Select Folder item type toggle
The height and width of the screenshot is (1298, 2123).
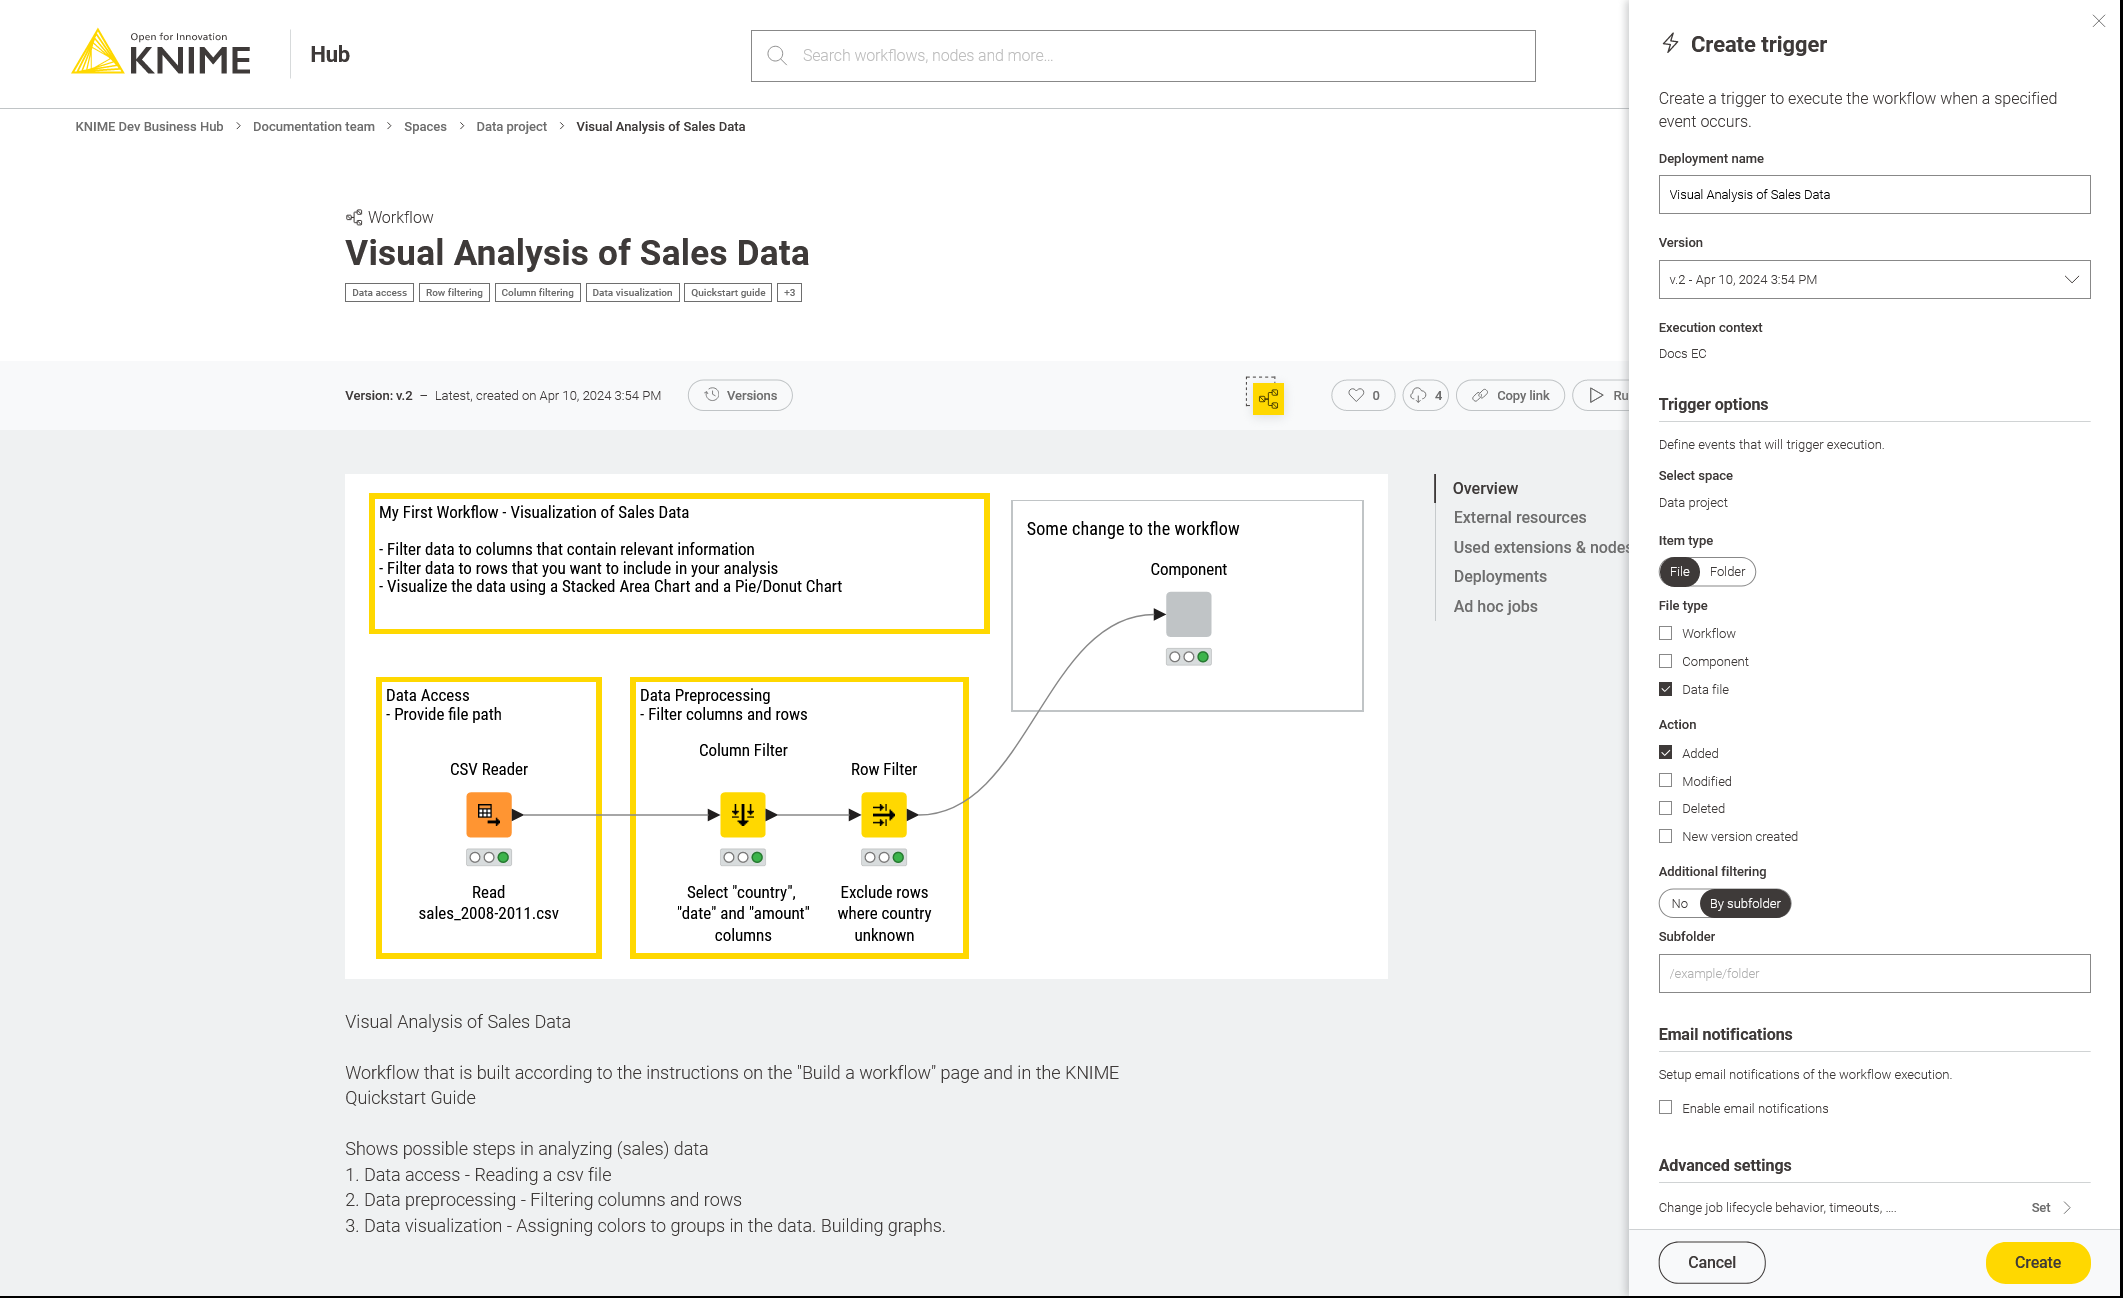(1727, 571)
